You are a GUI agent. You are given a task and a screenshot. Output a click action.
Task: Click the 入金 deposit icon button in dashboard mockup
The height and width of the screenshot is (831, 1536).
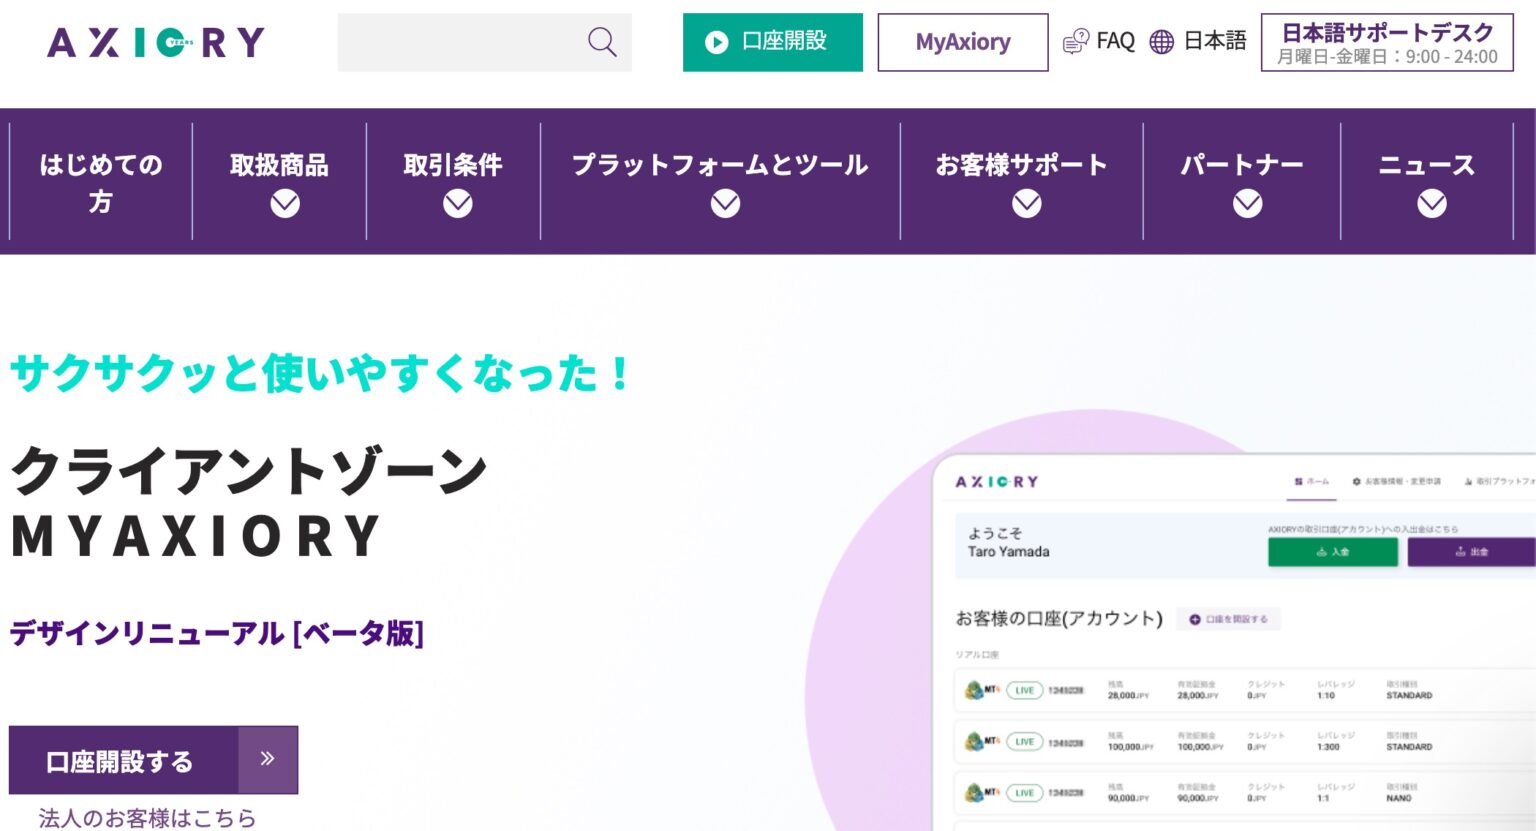(x=1333, y=551)
